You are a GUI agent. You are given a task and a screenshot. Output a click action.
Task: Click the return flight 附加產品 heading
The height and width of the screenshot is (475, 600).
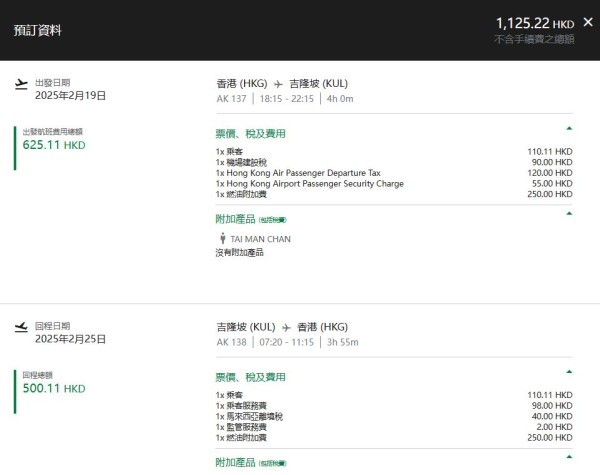[236, 462]
